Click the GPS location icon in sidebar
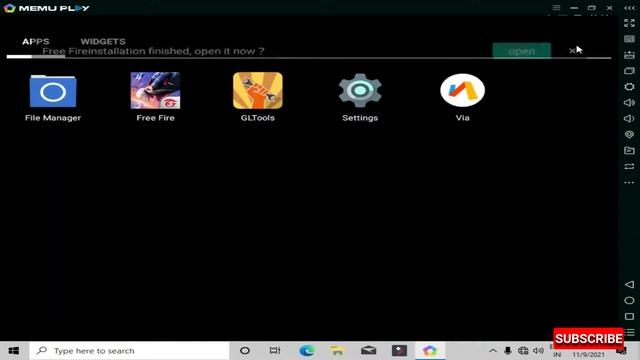Image resolution: width=640 pixels, height=360 pixels. [x=629, y=134]
